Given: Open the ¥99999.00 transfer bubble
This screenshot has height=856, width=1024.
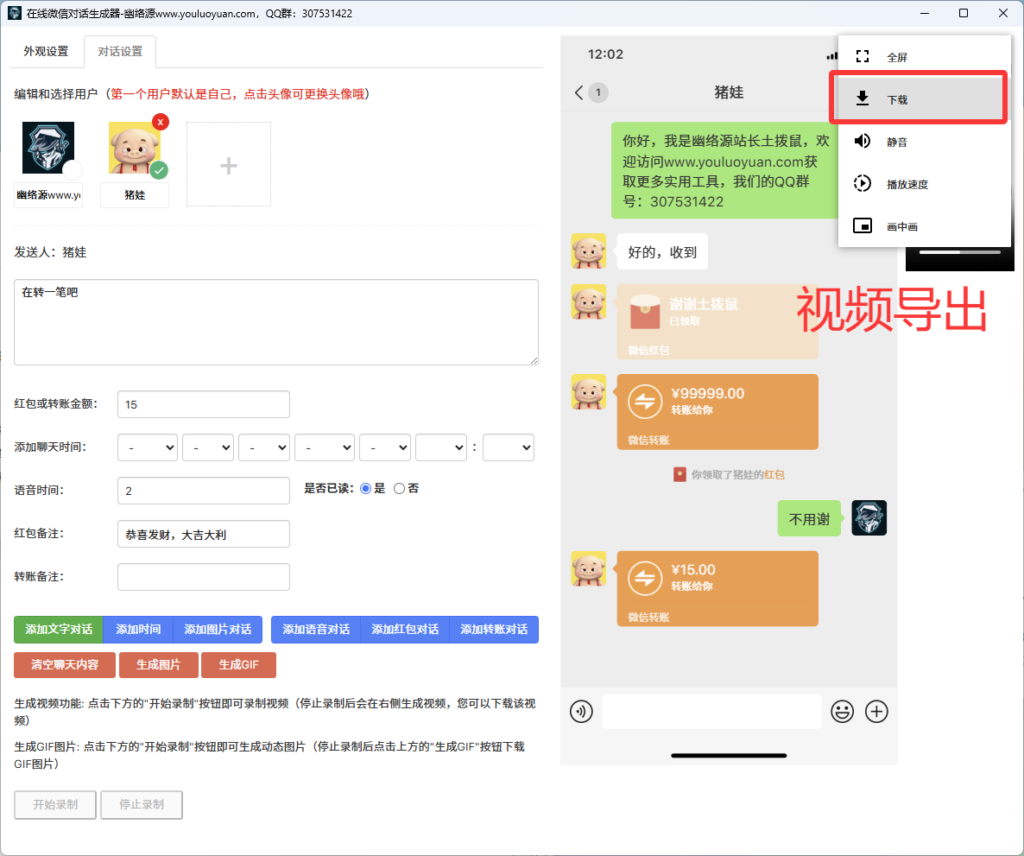Looking at the screenshot, I should coord(718,411).
